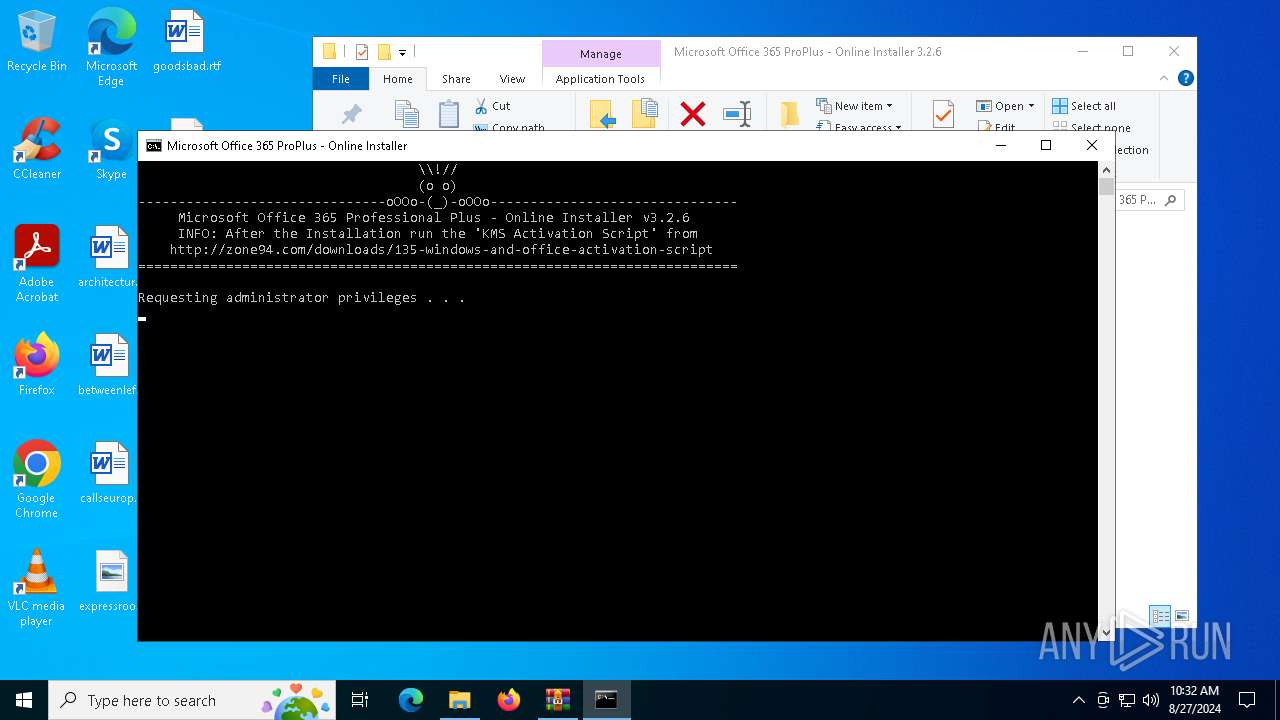Close the Online Installer console window
Screen dimensions: 1280x720
pyautogui.click(x=1092, y=146)
